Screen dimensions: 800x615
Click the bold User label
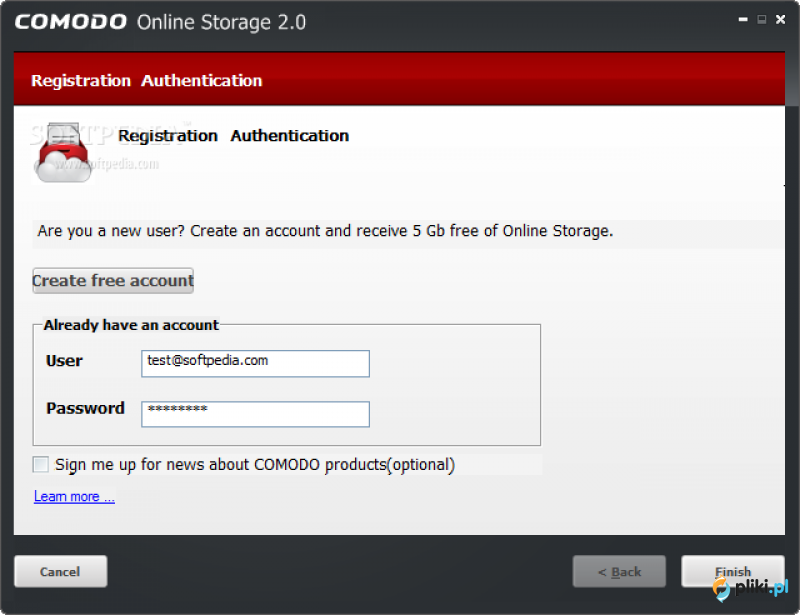pyautogui.click(x=64, y=361)
